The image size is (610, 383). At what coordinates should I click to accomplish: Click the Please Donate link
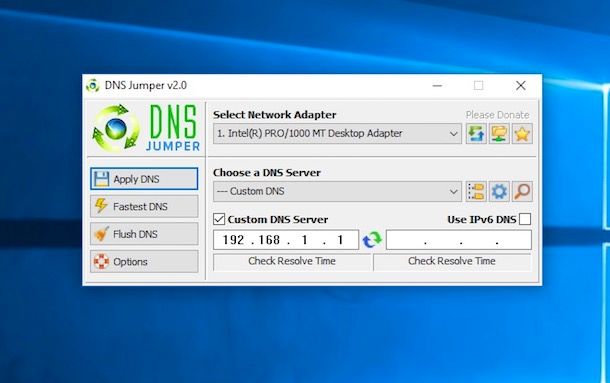coord(498,115)
